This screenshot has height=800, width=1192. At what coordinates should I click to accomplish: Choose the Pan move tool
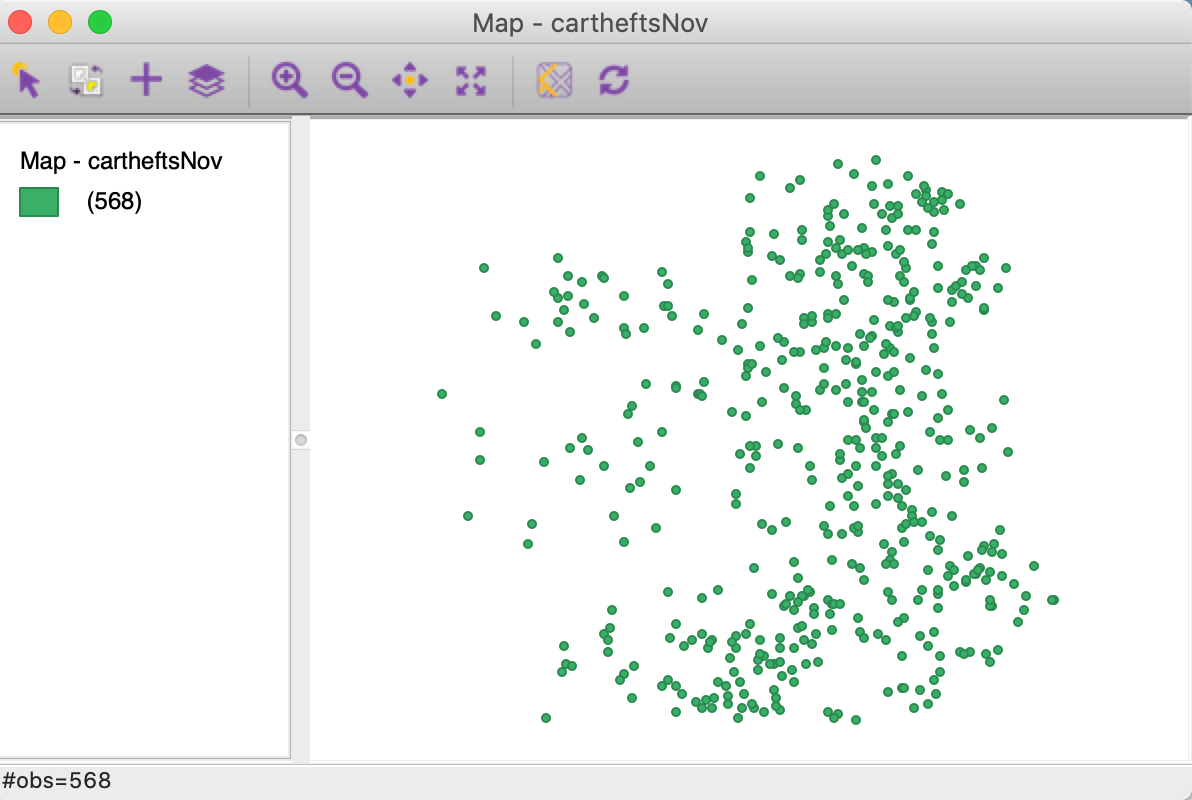coord(410,81)
